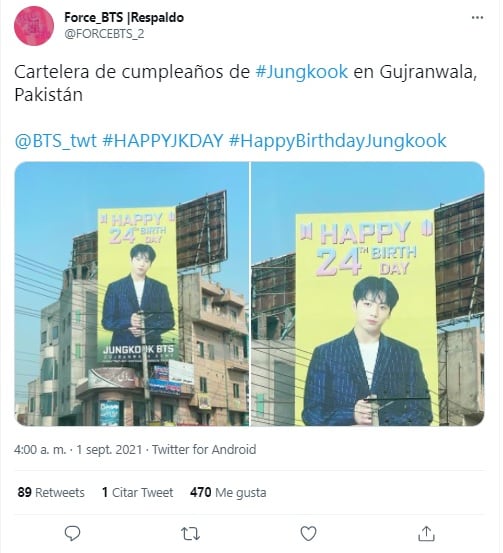Click the share upload icon

coord(426,533)
